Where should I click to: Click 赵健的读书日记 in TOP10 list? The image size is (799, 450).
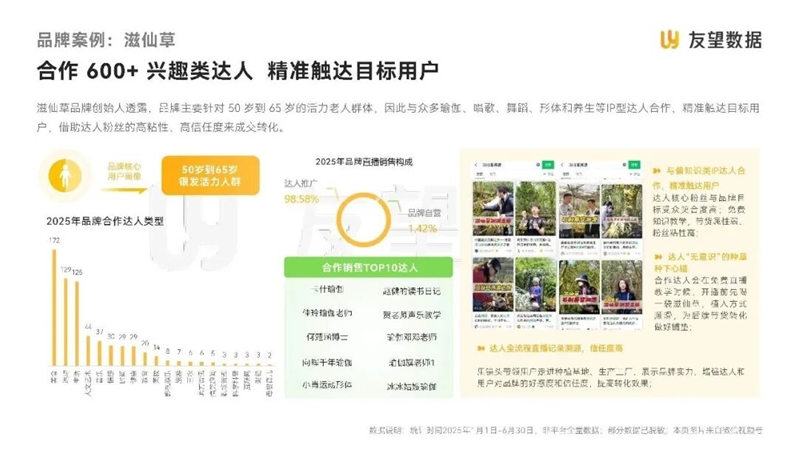(x=412, y=292)
